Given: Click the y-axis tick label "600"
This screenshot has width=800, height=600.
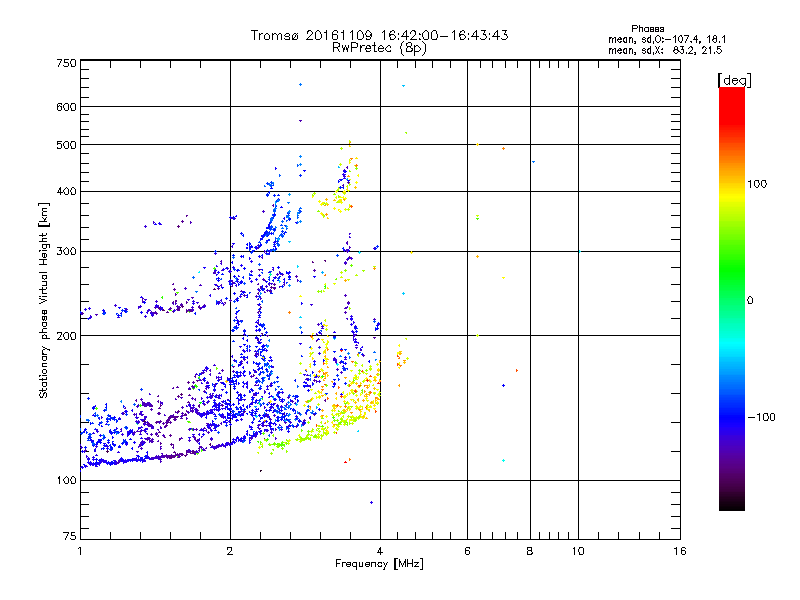Looking at the screenshot, I should (66, 107).
